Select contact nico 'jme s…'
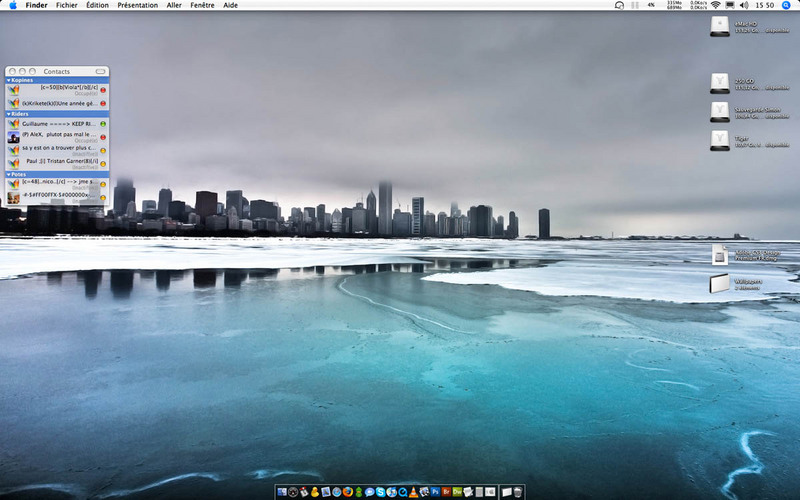Image resolution: width=800 pixels, height=500 pixels. [x=57, y=184]
